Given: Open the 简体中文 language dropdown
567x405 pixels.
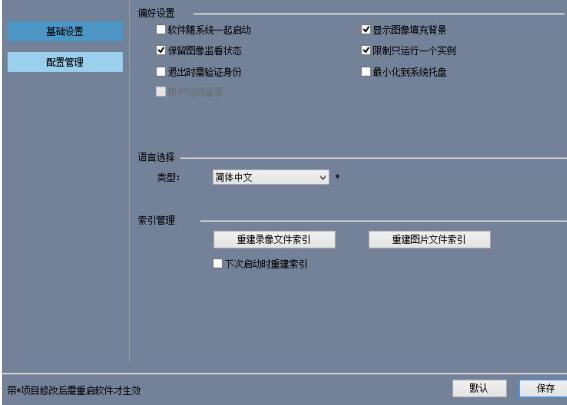Looking at the screenshot, I should point(271,177).
